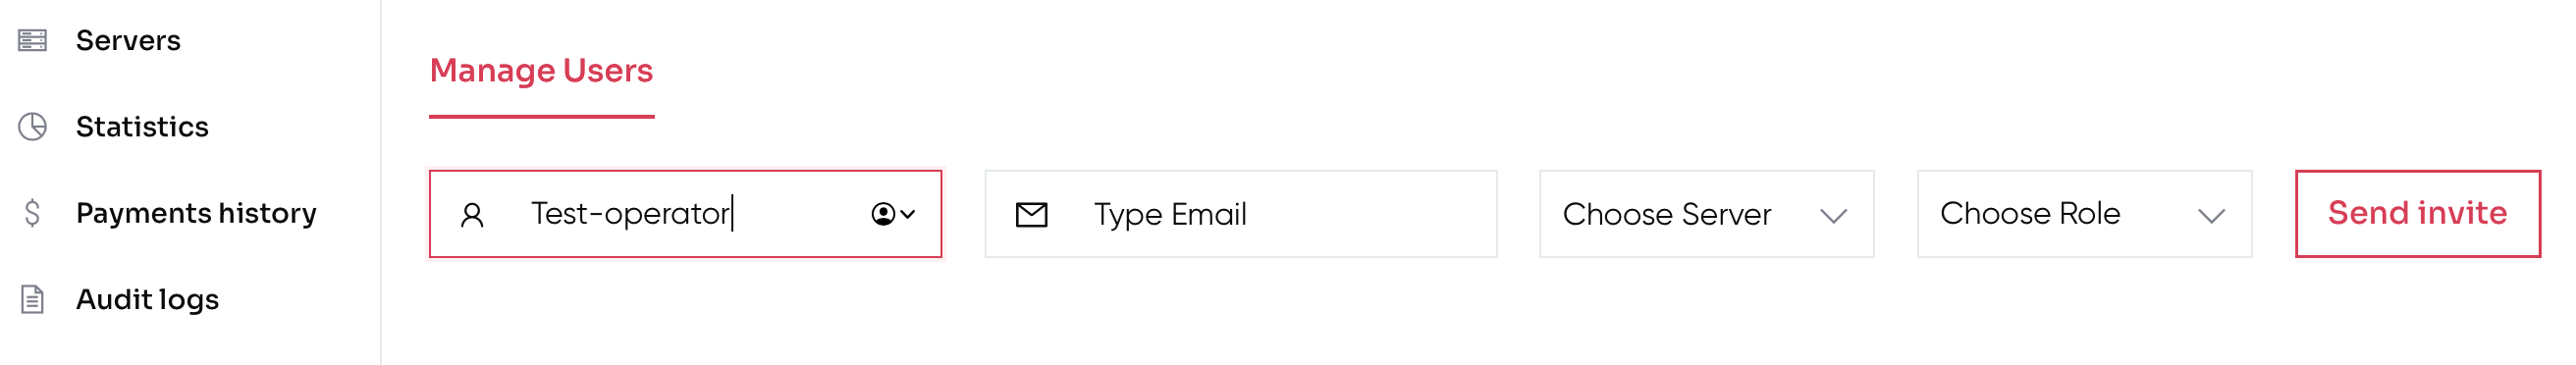The image size is (2576, 365).
Task: Click the person icon in name field
Action: pyautogui.click(x=472, y=215)
